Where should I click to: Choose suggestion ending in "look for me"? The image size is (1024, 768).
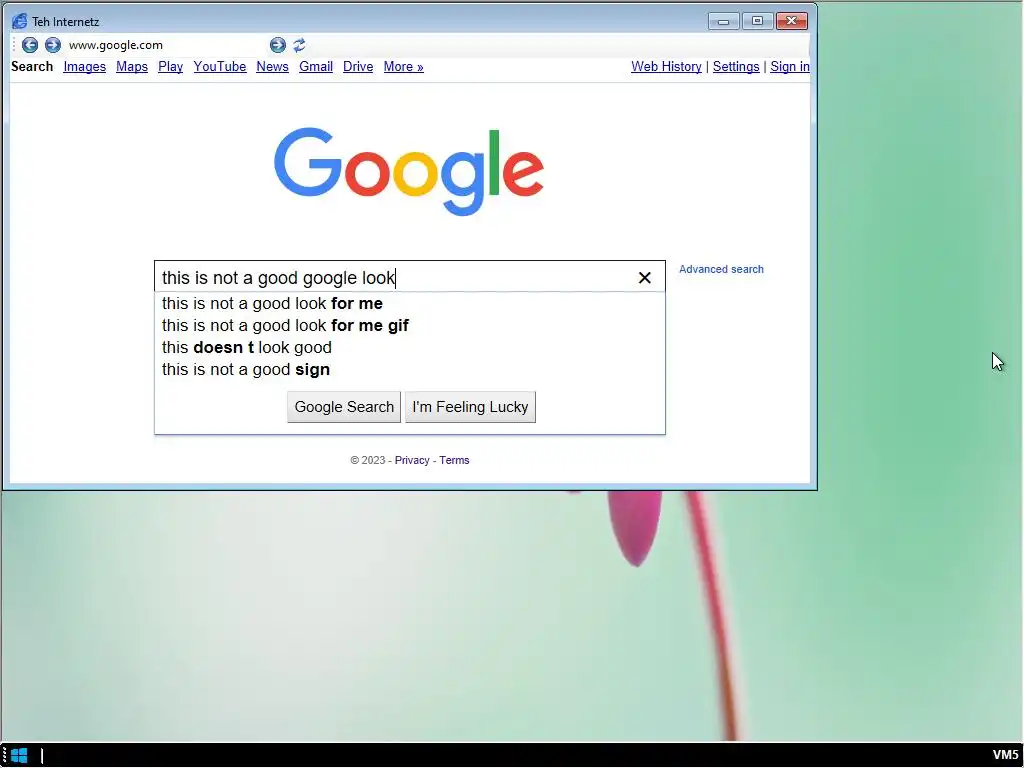(x=409, y=303)
